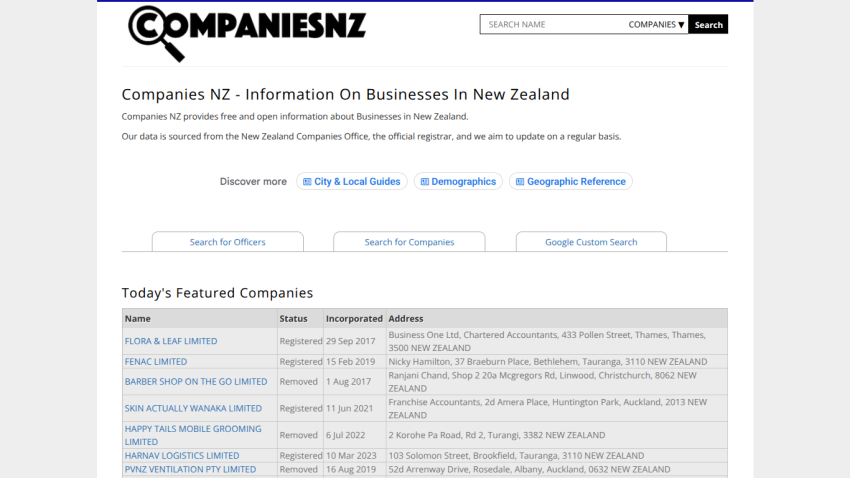Click the City & Local Guides icon
Screen dimensions: 850x478
pos(307,182)
